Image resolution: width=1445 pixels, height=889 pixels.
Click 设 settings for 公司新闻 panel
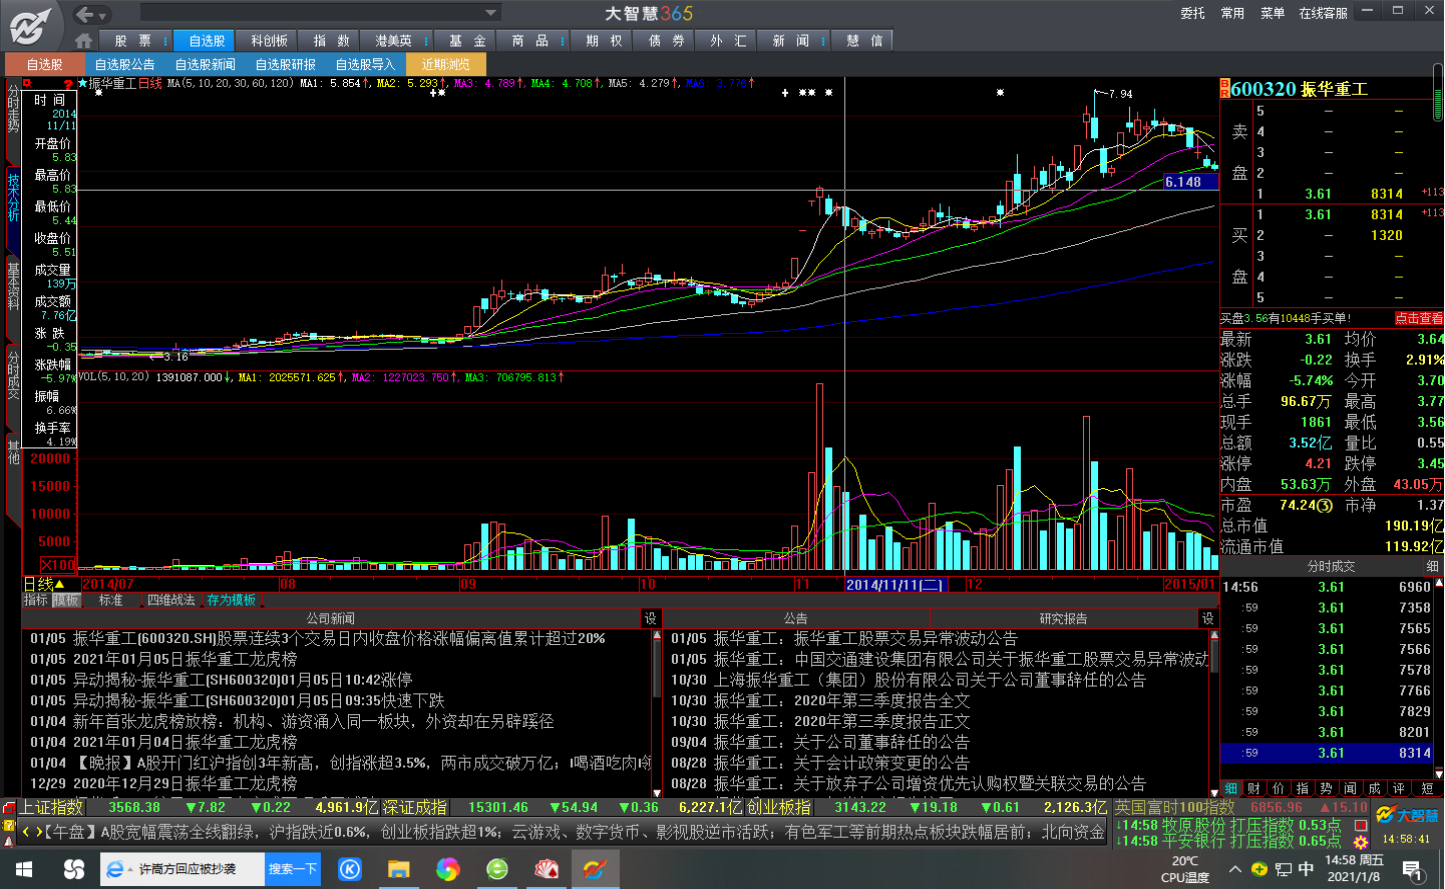[x=651, y=619]
